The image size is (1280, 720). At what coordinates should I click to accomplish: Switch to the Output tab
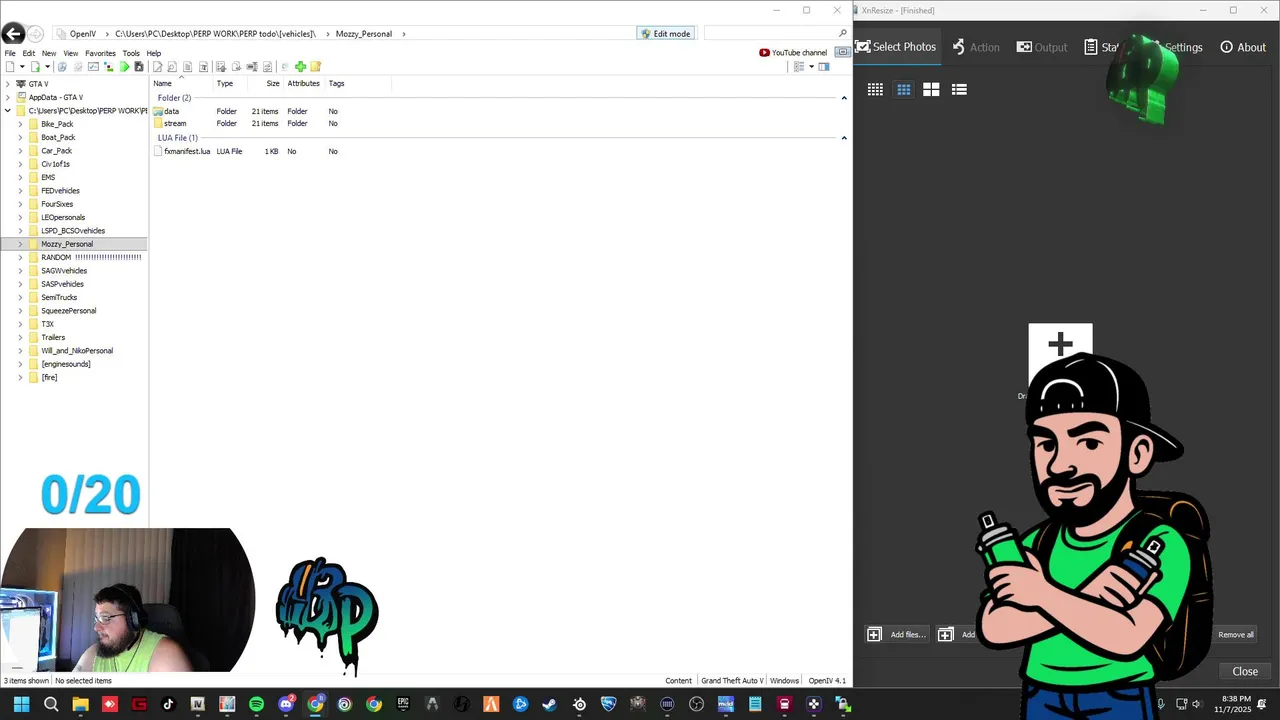pos(1042,47)
